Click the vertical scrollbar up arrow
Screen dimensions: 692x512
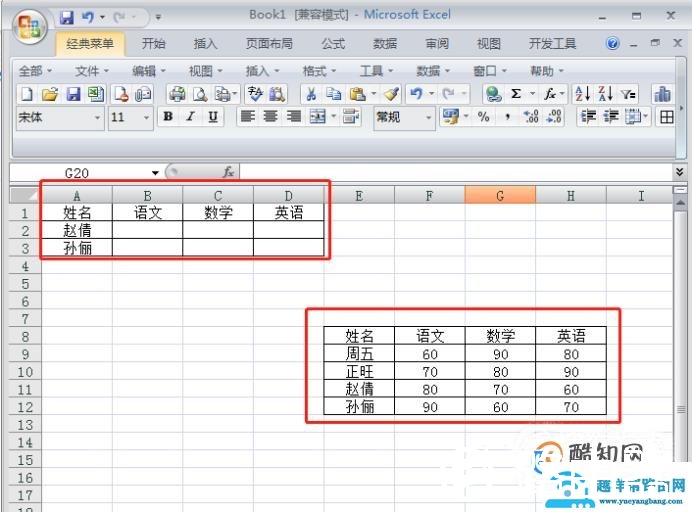(x=680, y=203)
